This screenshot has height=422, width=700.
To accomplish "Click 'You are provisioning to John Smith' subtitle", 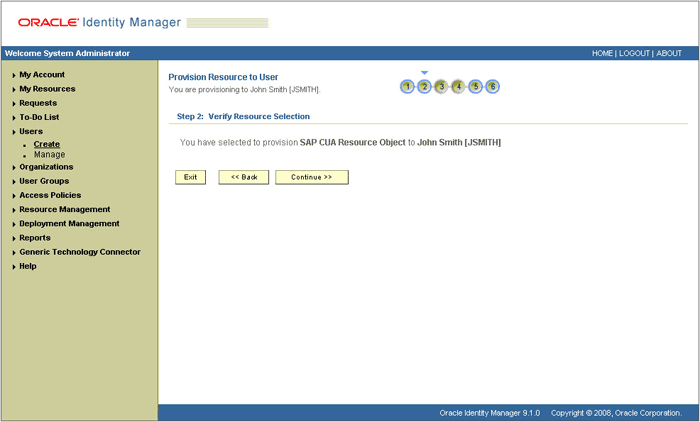I will pyautogui.click(x=245, y=90).
